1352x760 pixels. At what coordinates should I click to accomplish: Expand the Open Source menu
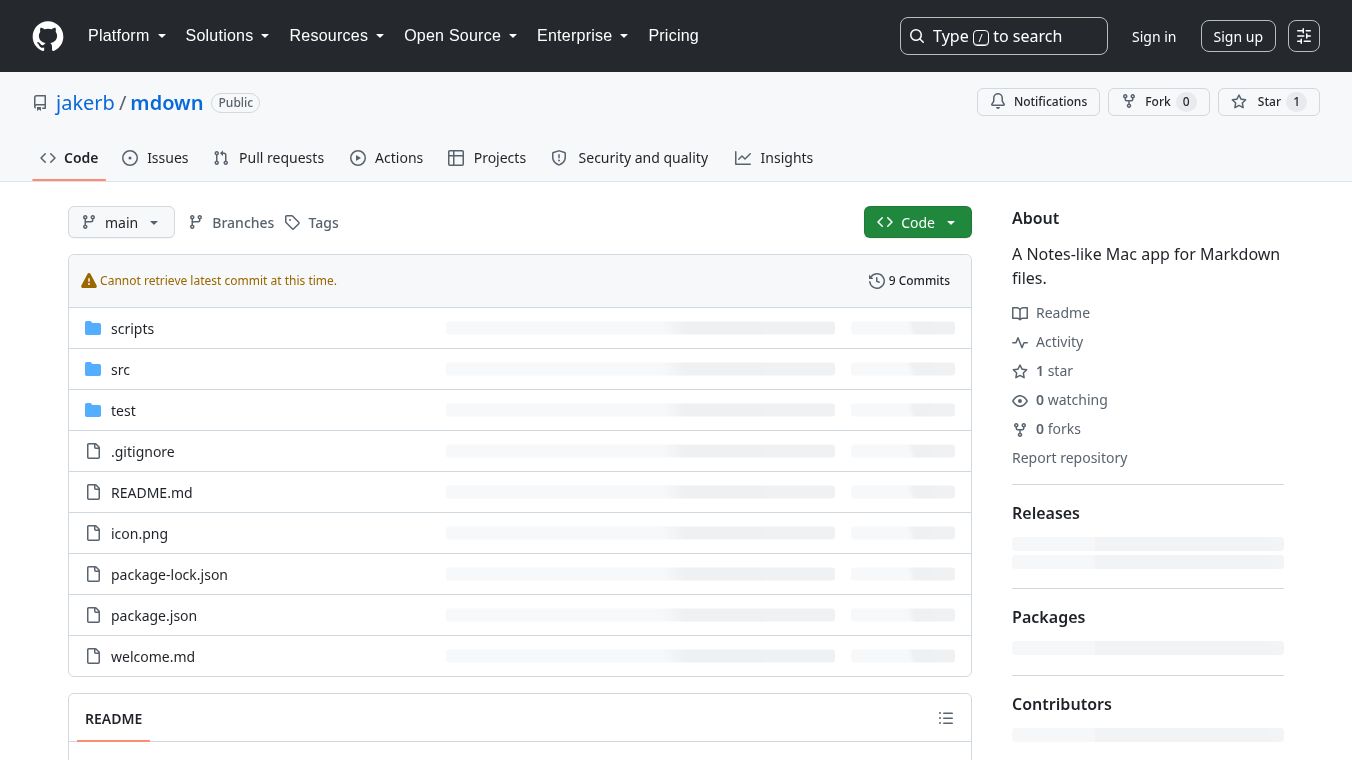[461, 36]
